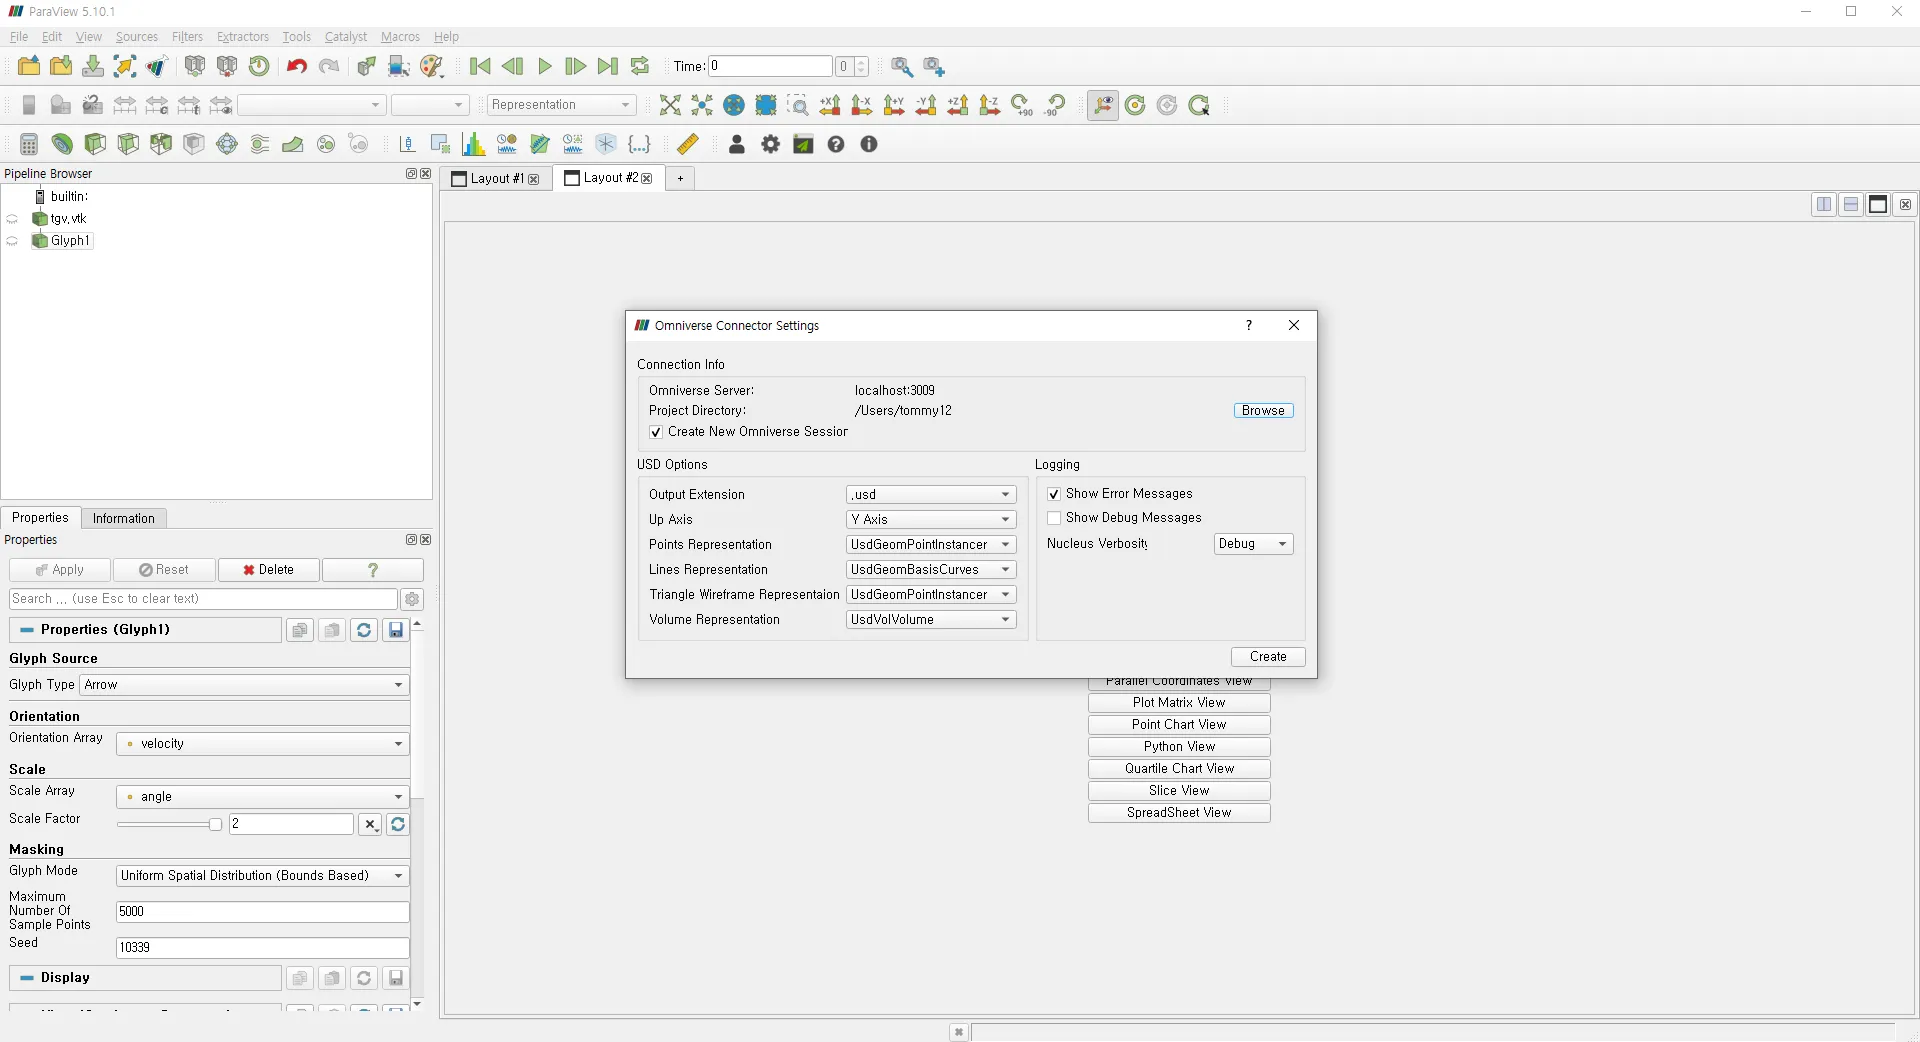Click the Calculator filter icon
The height and width of the screenshot is (1042, 1920).
(x=29, y=145)
